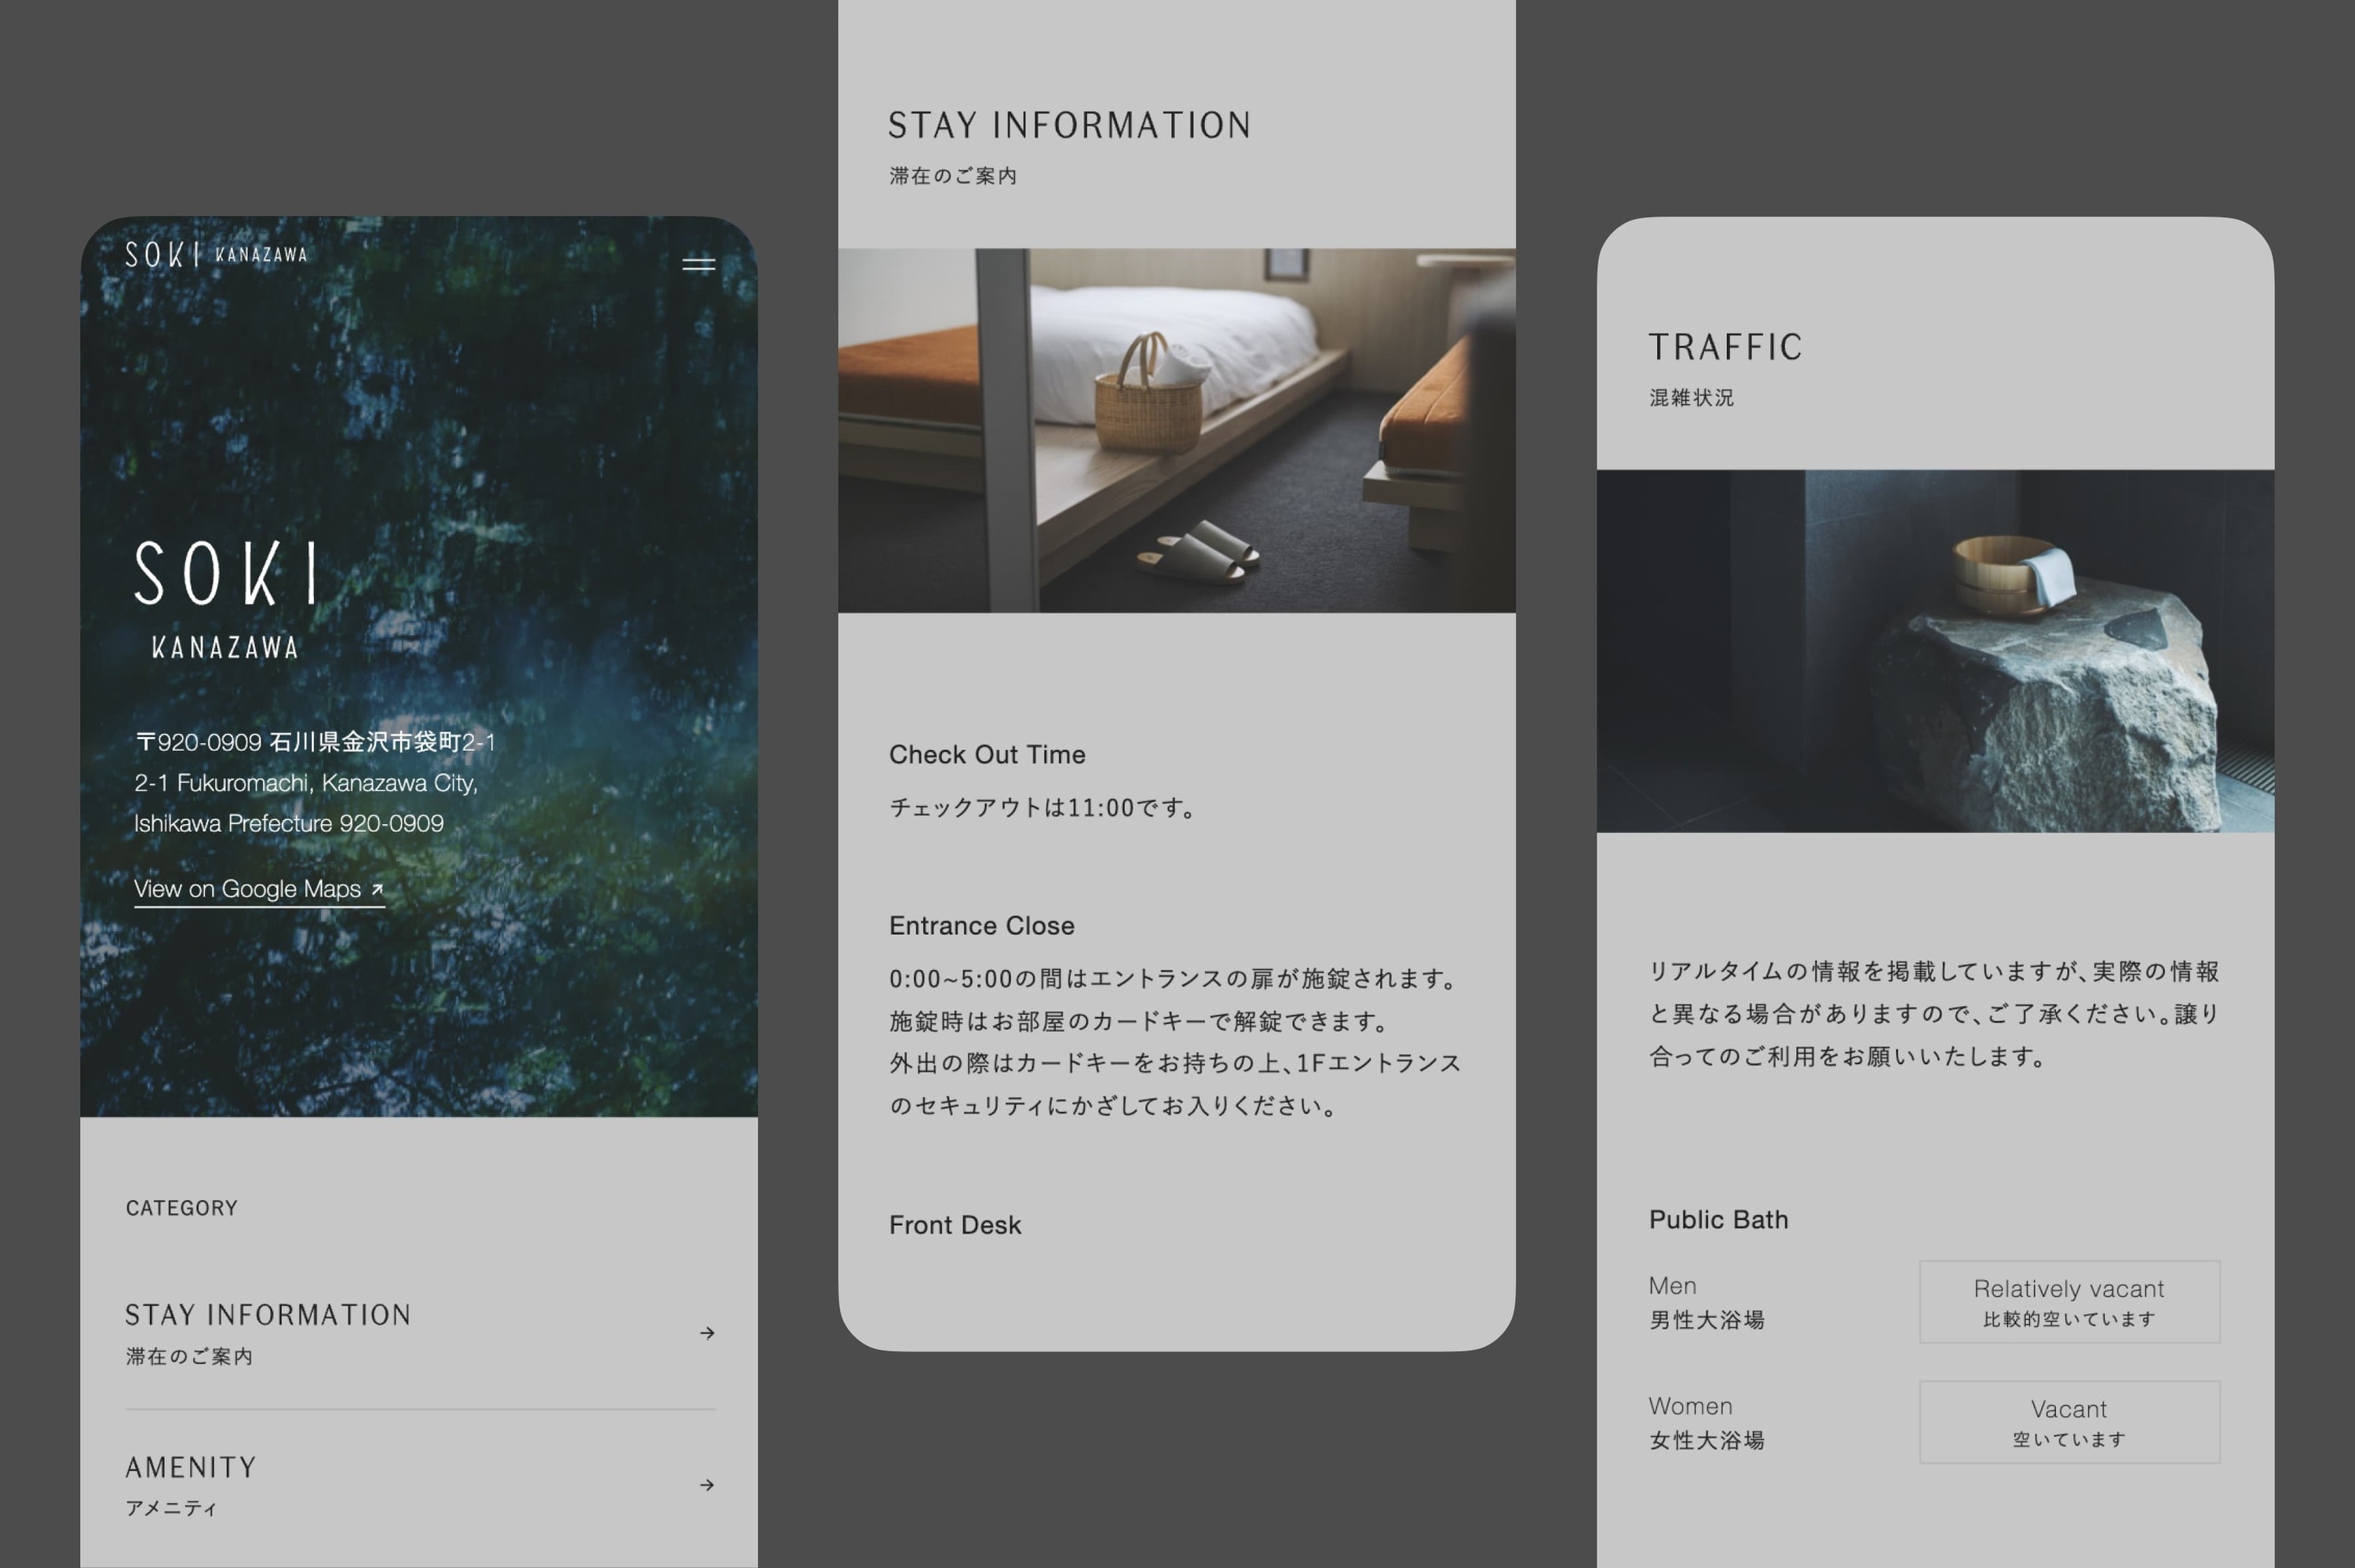Click the Front Desk heading
This screenshot has height=1568, width=2355.
tap(955, 1225)
